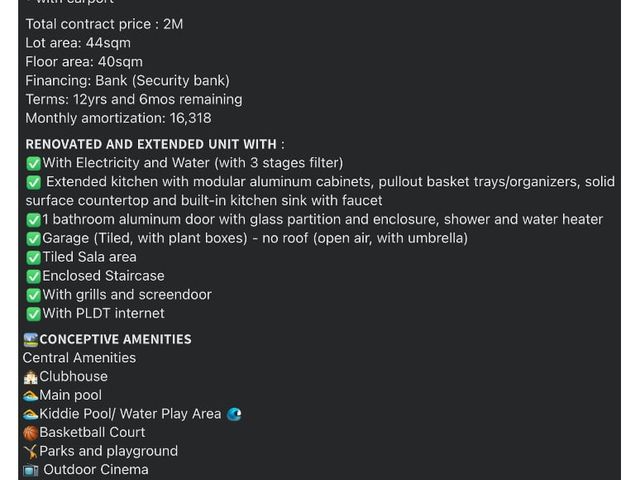Click green checkmark beside Garage line
Viewport: 640px width, 480px height.
pyautogui.click(x=33, y=239)
